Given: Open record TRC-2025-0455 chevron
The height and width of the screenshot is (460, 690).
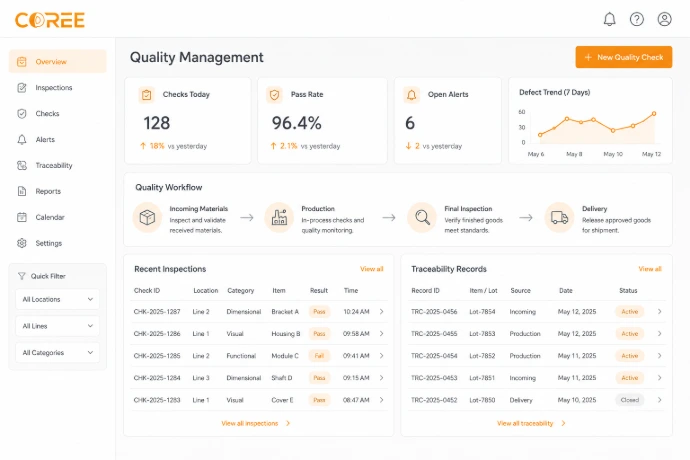Looking at the screenshot, I should coord(659,334).
